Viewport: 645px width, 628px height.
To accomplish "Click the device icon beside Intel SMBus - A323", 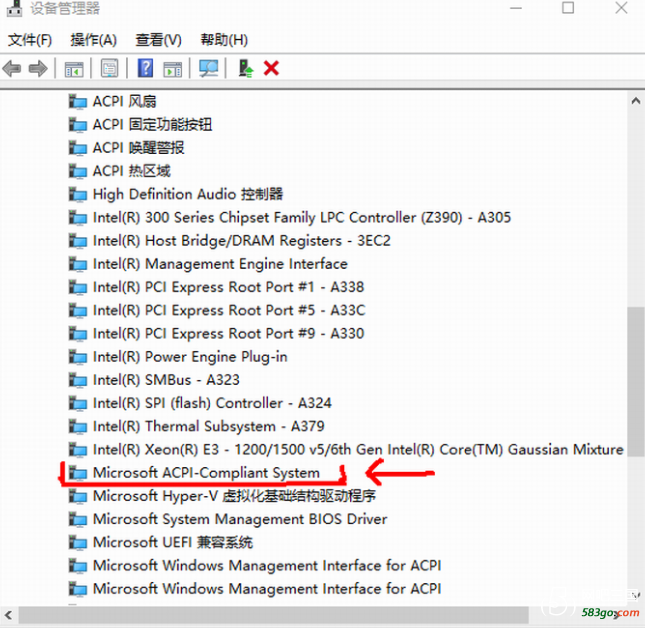I will [x=77, y=380].
